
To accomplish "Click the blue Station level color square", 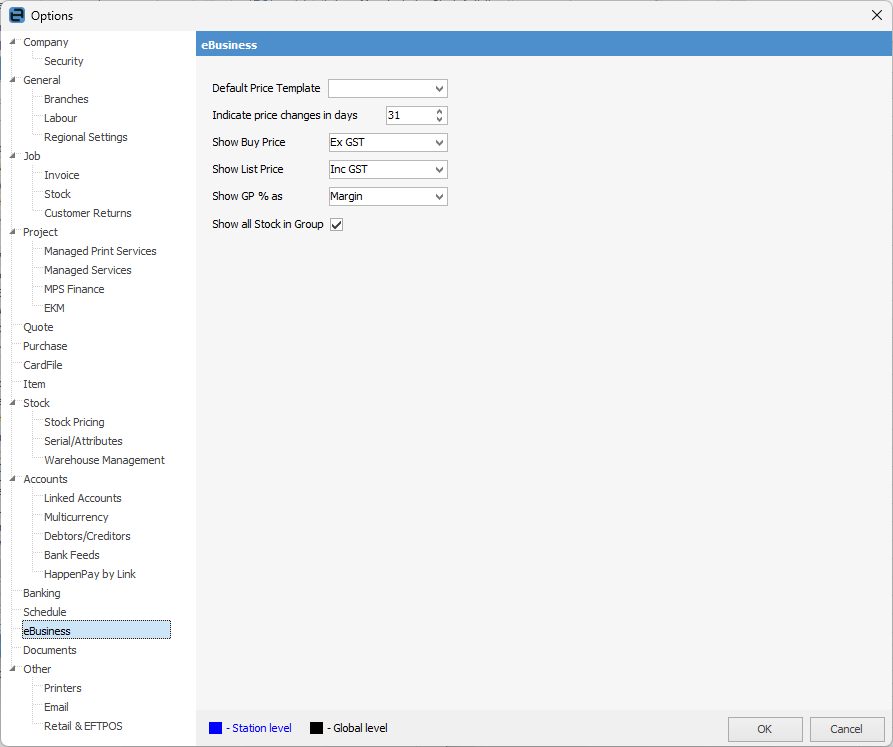I will [x=216, y=728].
